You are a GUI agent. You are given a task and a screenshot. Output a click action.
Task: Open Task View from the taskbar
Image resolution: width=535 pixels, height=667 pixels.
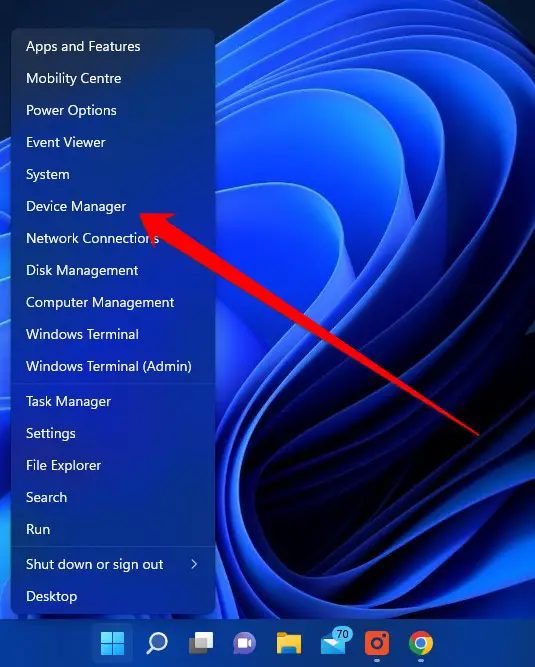click(x=201, y=643)
